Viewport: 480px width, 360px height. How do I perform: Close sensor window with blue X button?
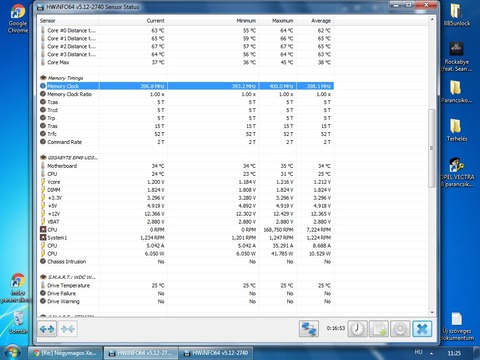coord(422,329)
